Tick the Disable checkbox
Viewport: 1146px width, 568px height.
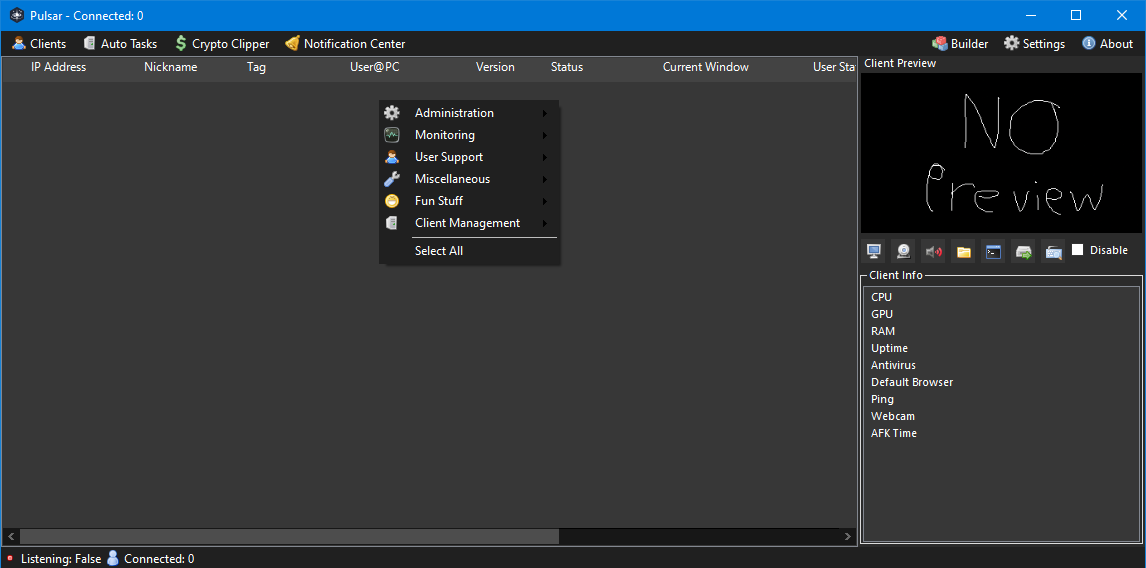(x=1077, y=250)
